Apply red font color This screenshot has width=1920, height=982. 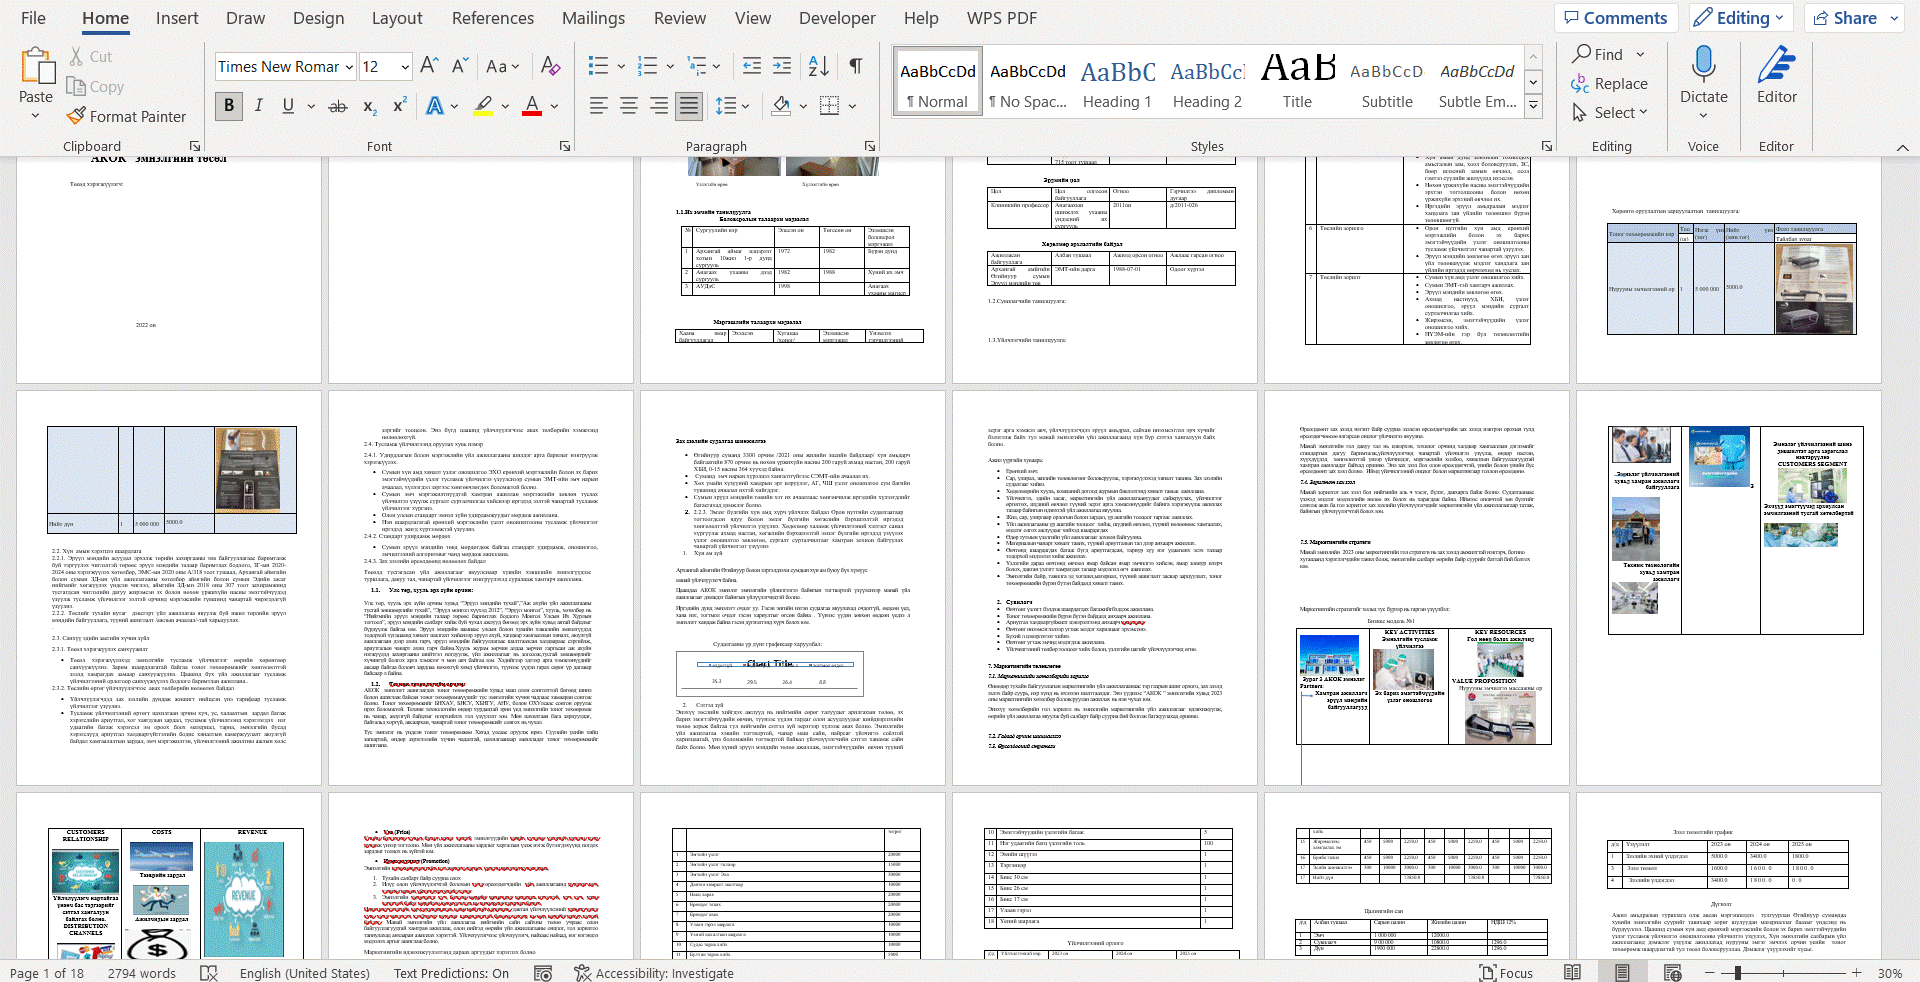(x=532, y=106)
